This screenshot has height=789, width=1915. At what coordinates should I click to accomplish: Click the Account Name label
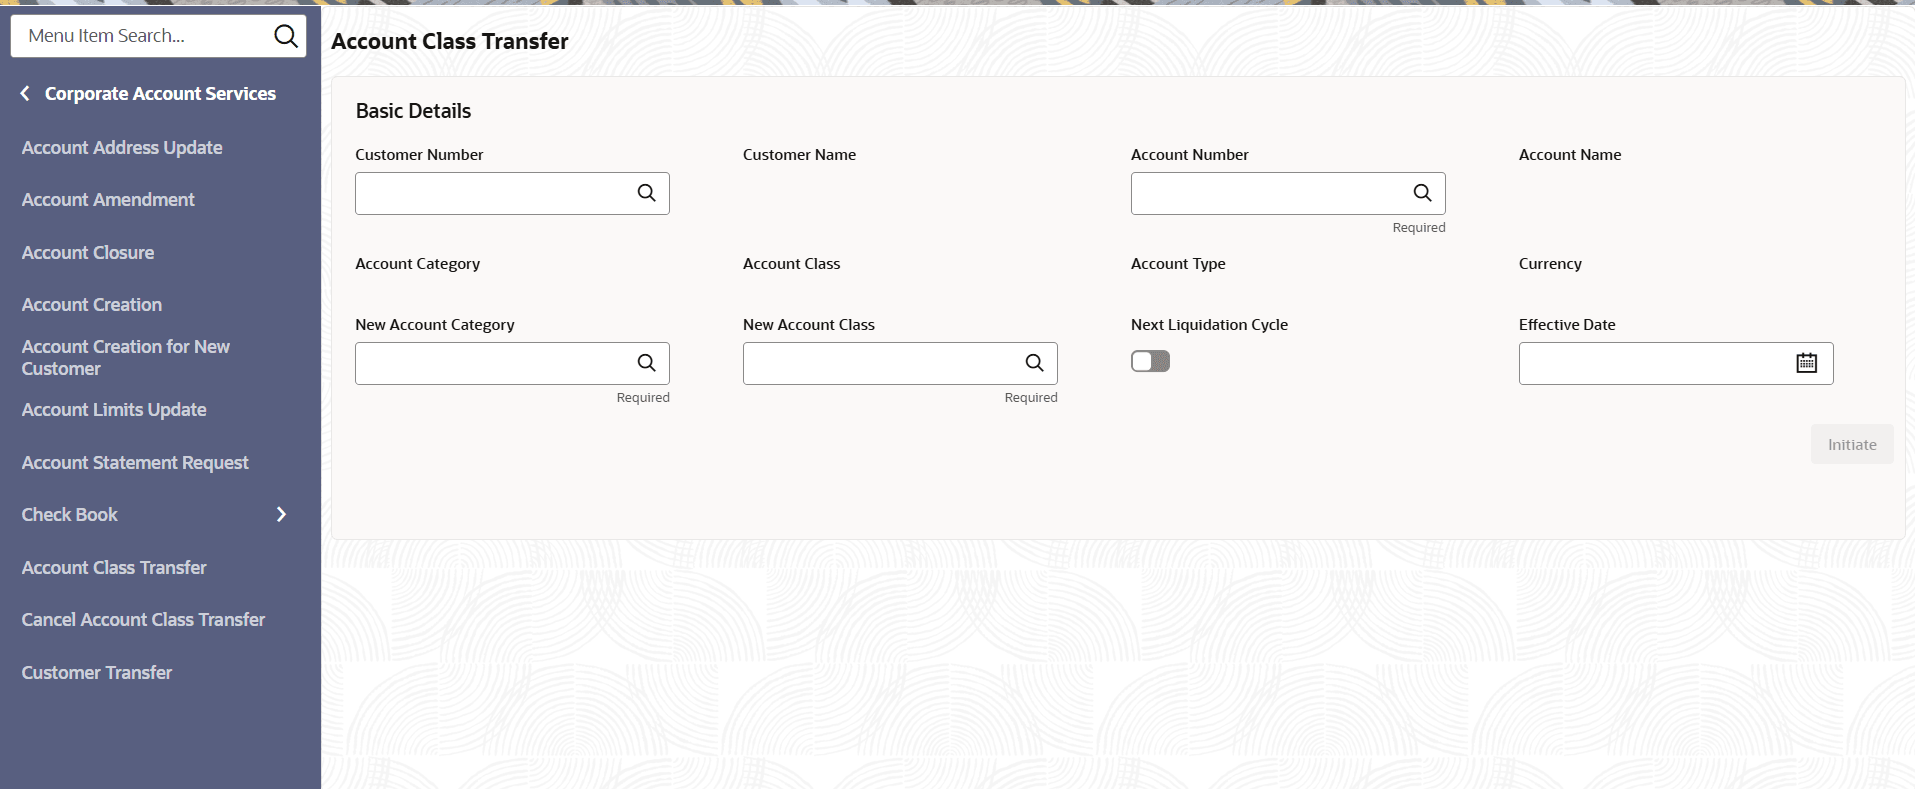(1570, 155)
